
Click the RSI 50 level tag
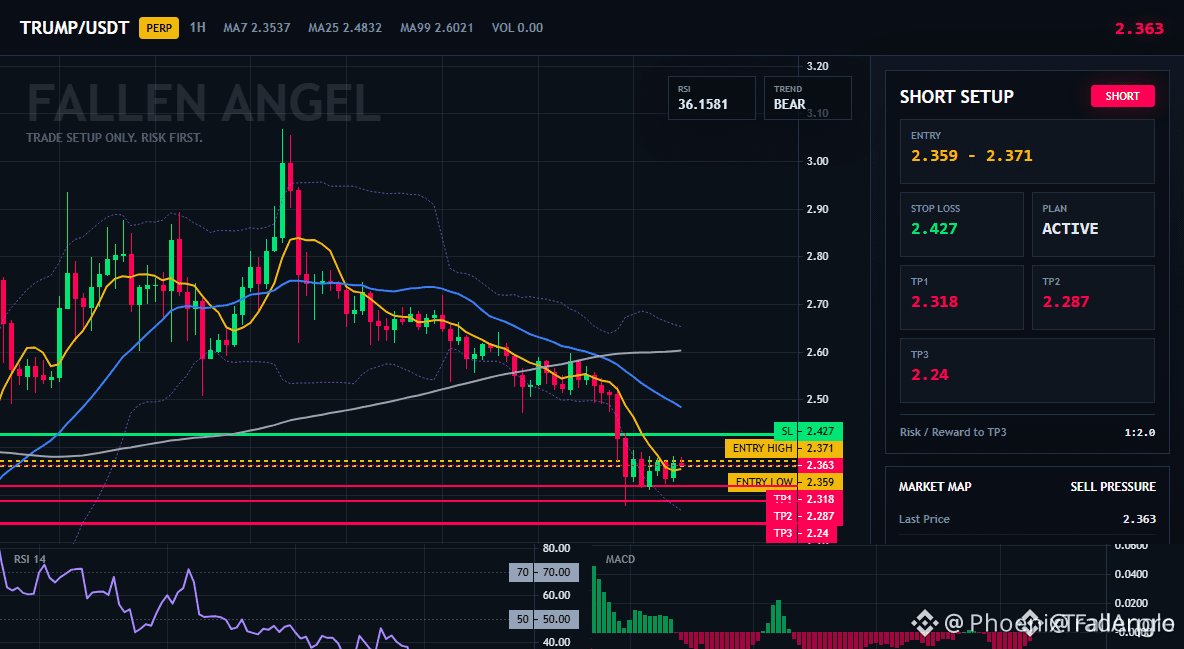point(544,620)
